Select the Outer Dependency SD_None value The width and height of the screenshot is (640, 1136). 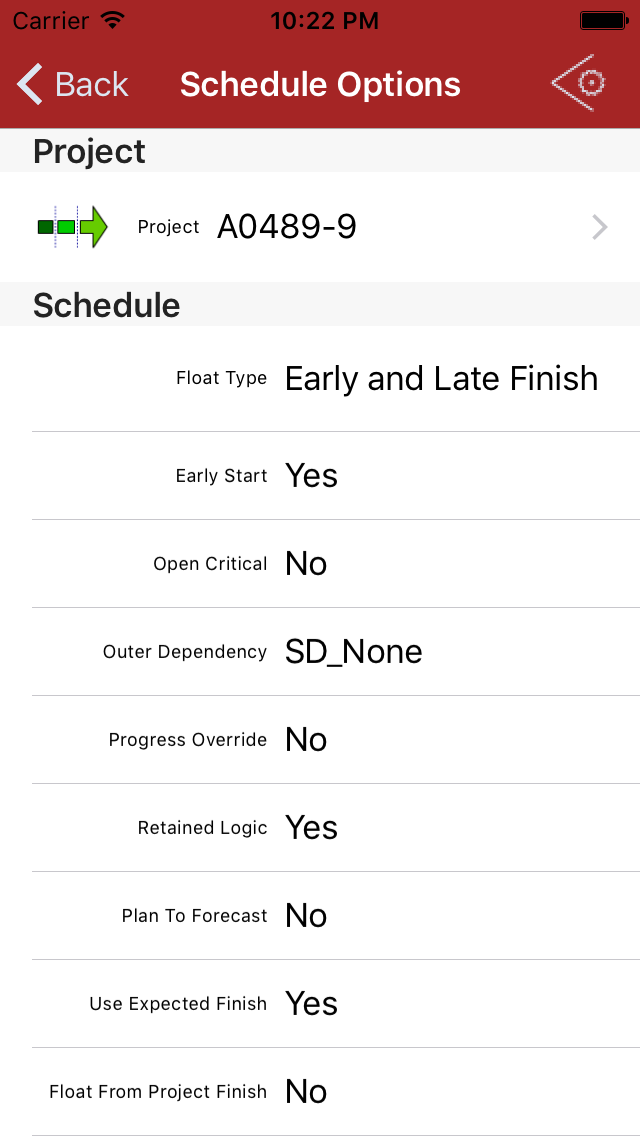pos(353,652)
